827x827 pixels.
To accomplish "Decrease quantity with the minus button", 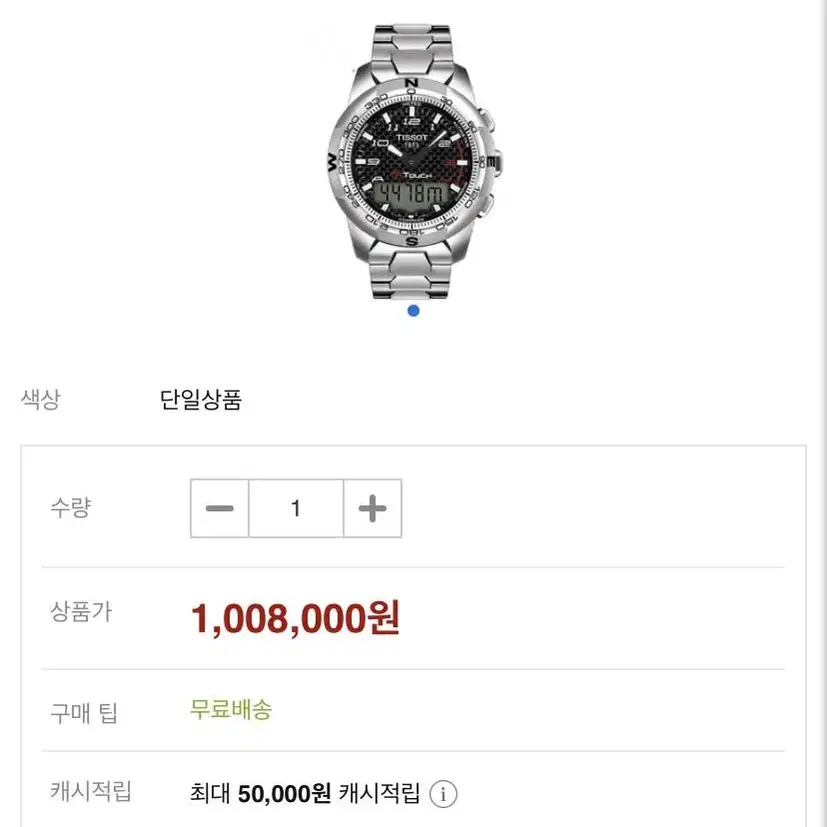I will (x=219, y=508).
